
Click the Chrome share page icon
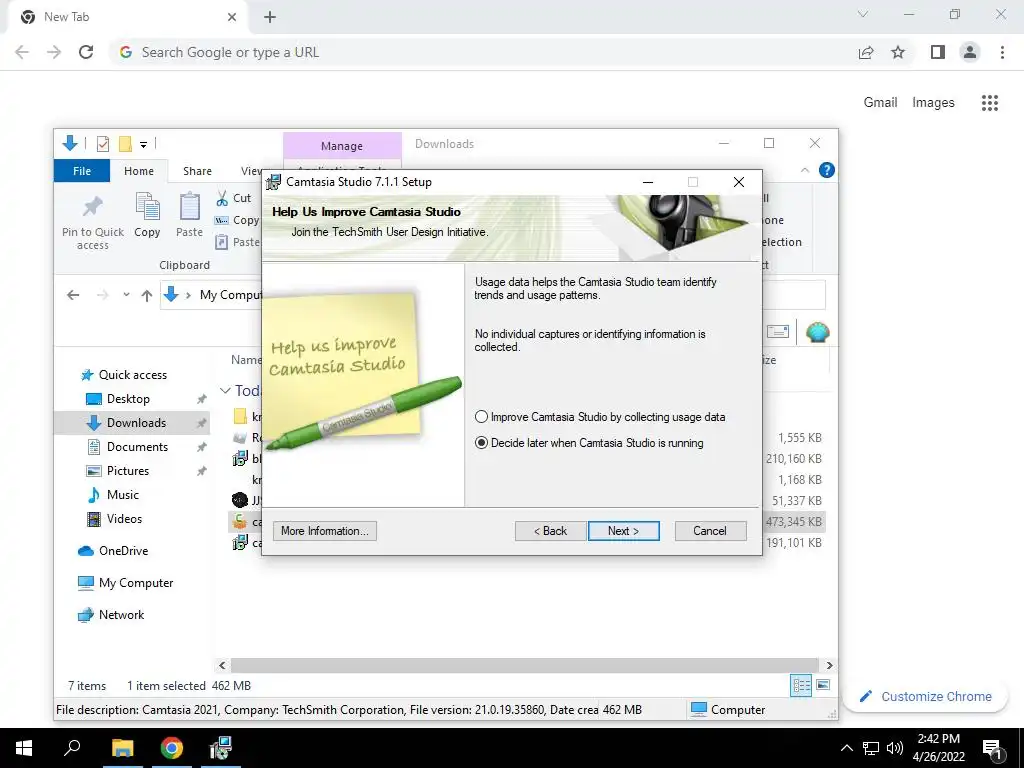click(866, 52)
